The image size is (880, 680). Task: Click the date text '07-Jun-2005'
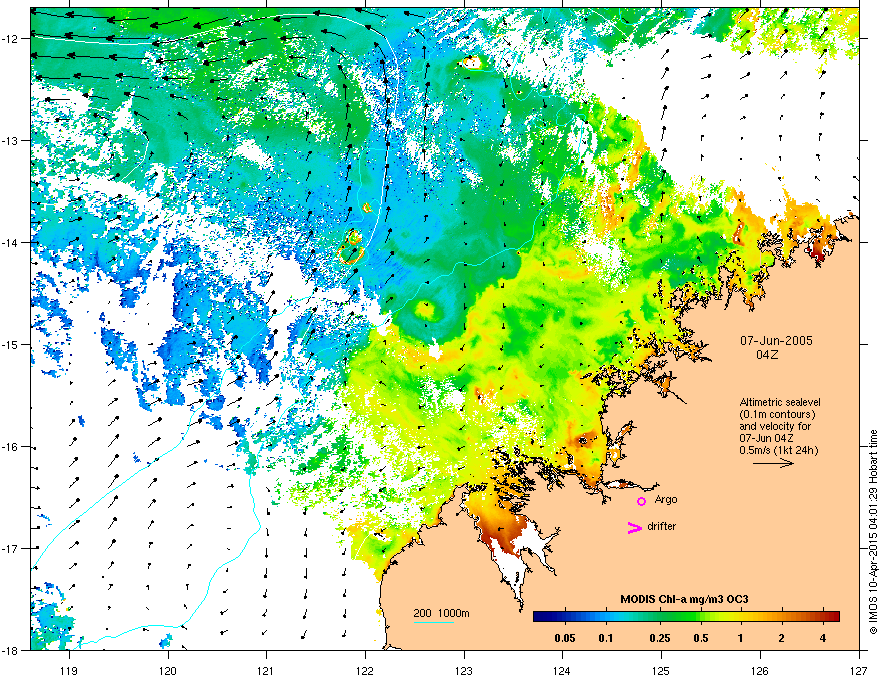(x=776, y=341)
